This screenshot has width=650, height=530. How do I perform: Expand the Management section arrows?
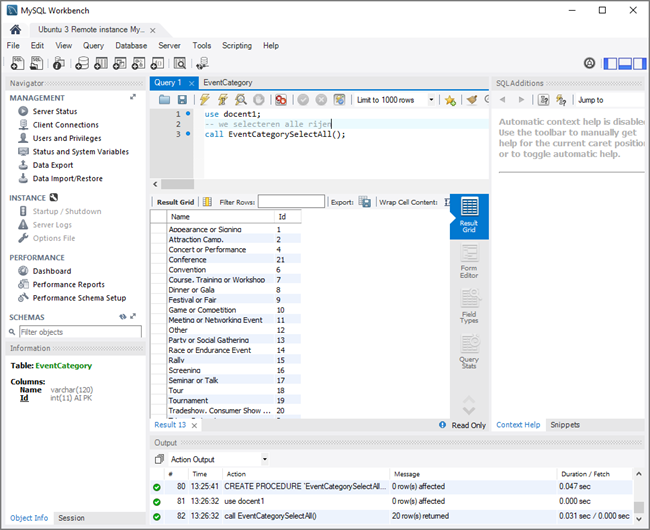[133, 97]
